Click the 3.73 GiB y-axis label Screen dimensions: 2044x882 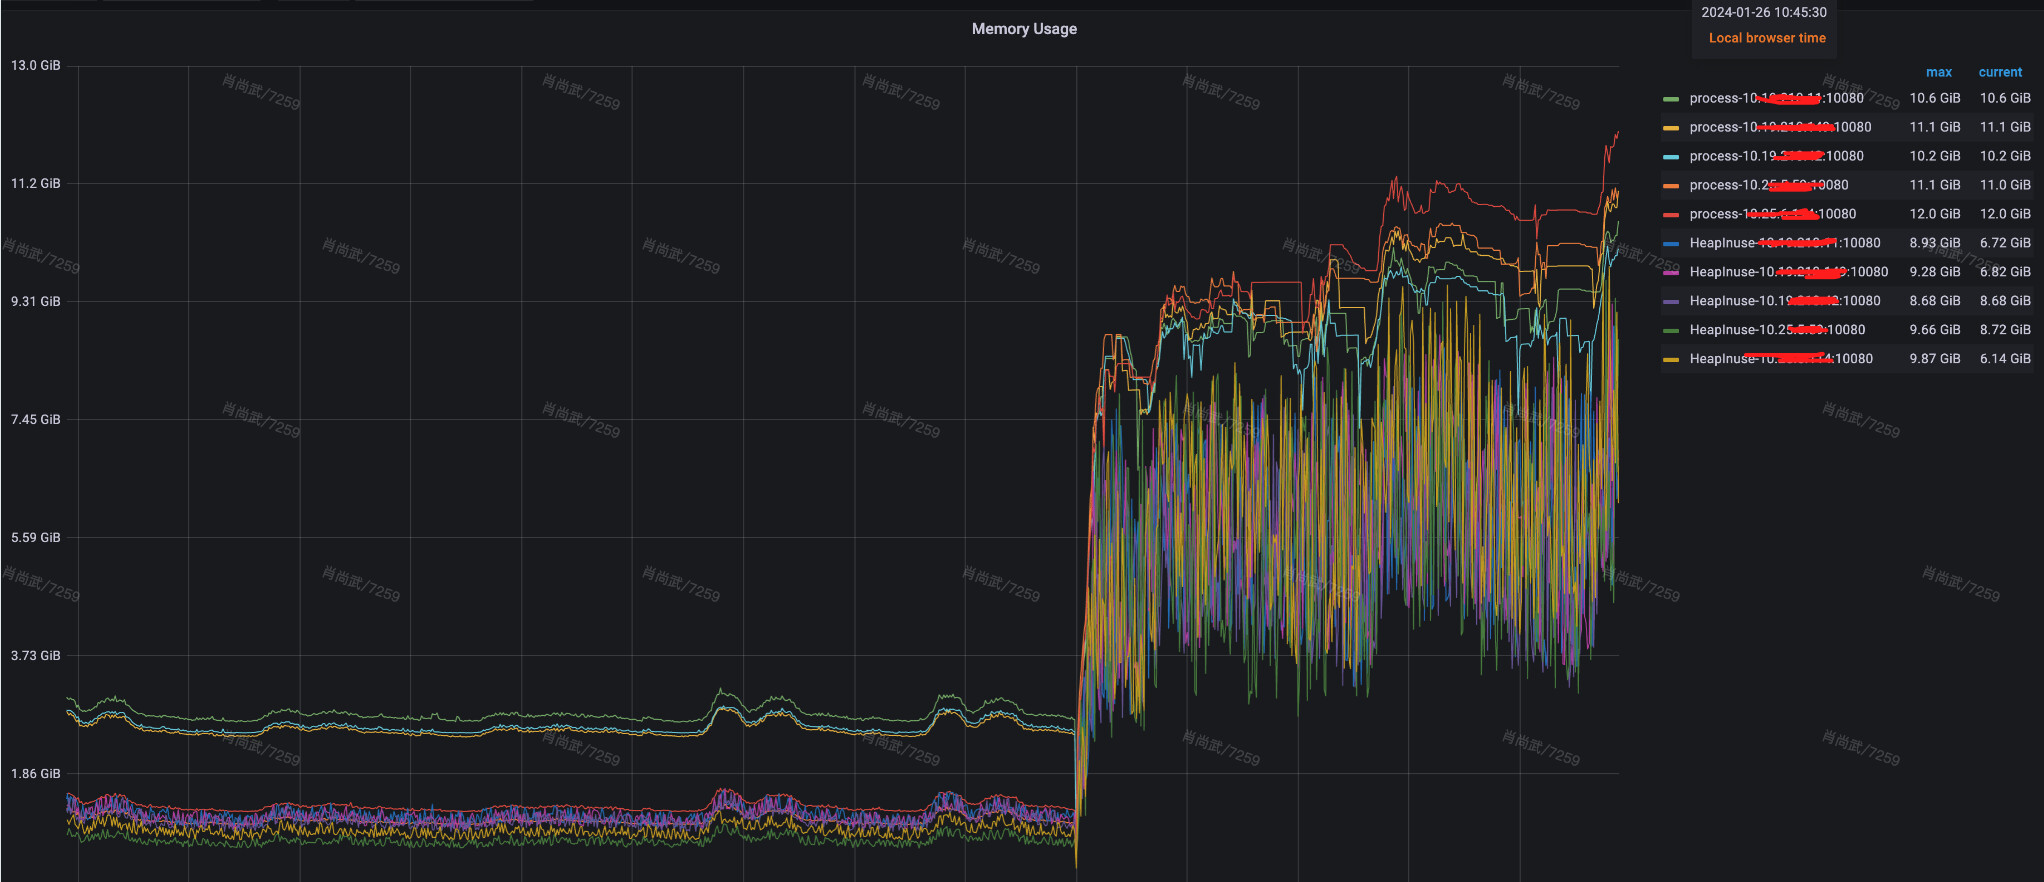(36, 656)
